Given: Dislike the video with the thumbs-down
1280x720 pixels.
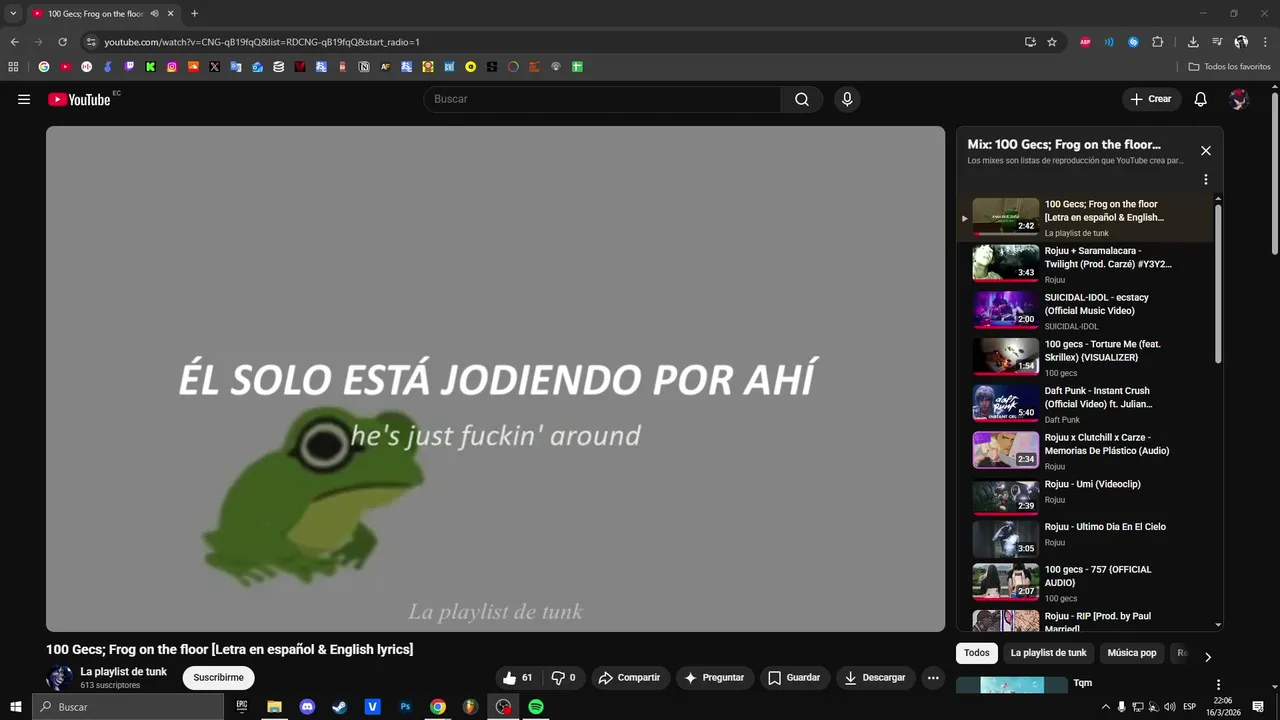Looking at the screenshot, I should click(565, 677).
